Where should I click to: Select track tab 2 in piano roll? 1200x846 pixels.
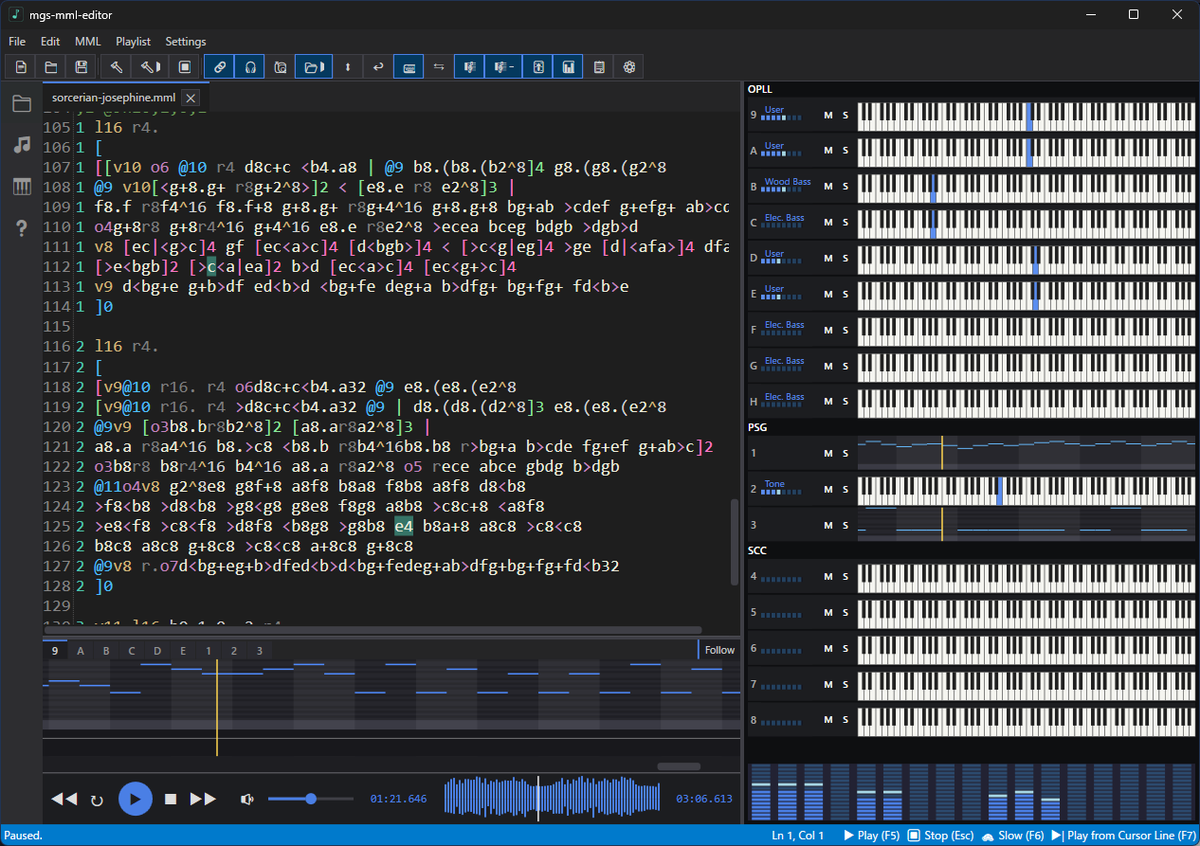pyautogui.click(x=234, y=650)
